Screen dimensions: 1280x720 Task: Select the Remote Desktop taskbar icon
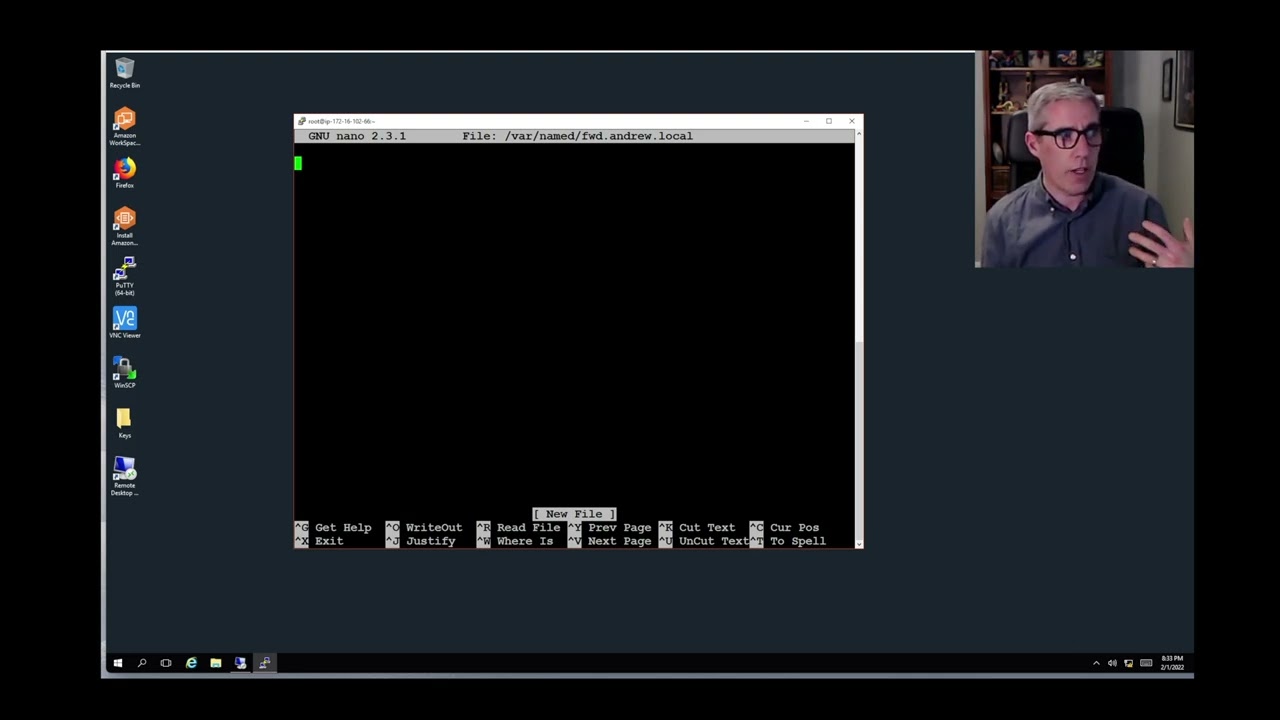coord(240,663)
